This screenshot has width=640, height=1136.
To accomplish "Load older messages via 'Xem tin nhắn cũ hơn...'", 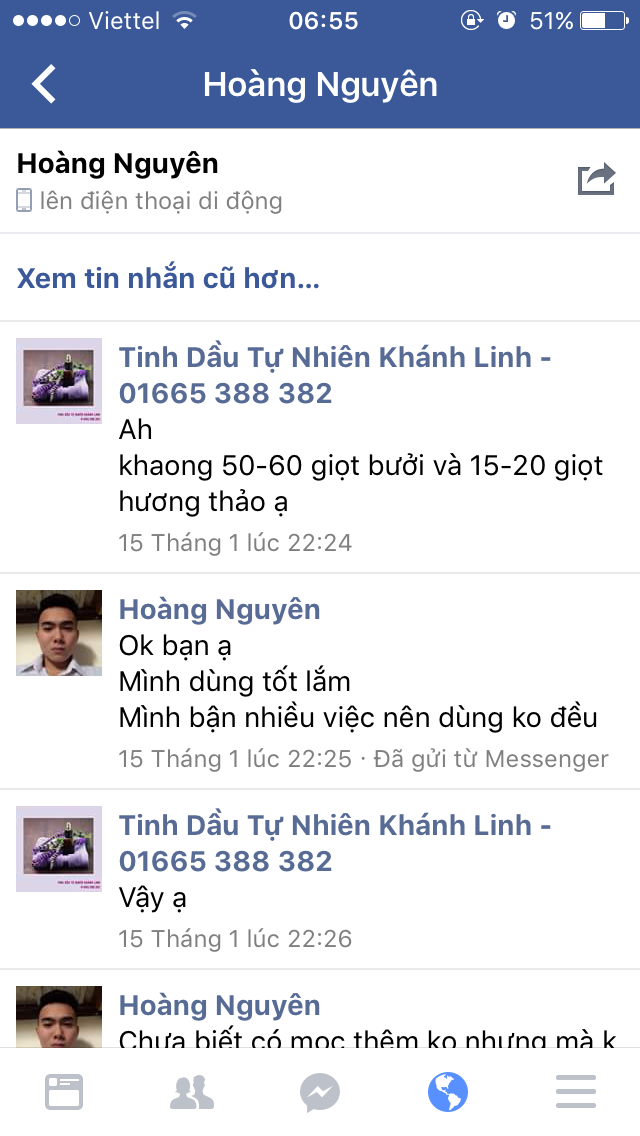I will (x=168, y=278).
